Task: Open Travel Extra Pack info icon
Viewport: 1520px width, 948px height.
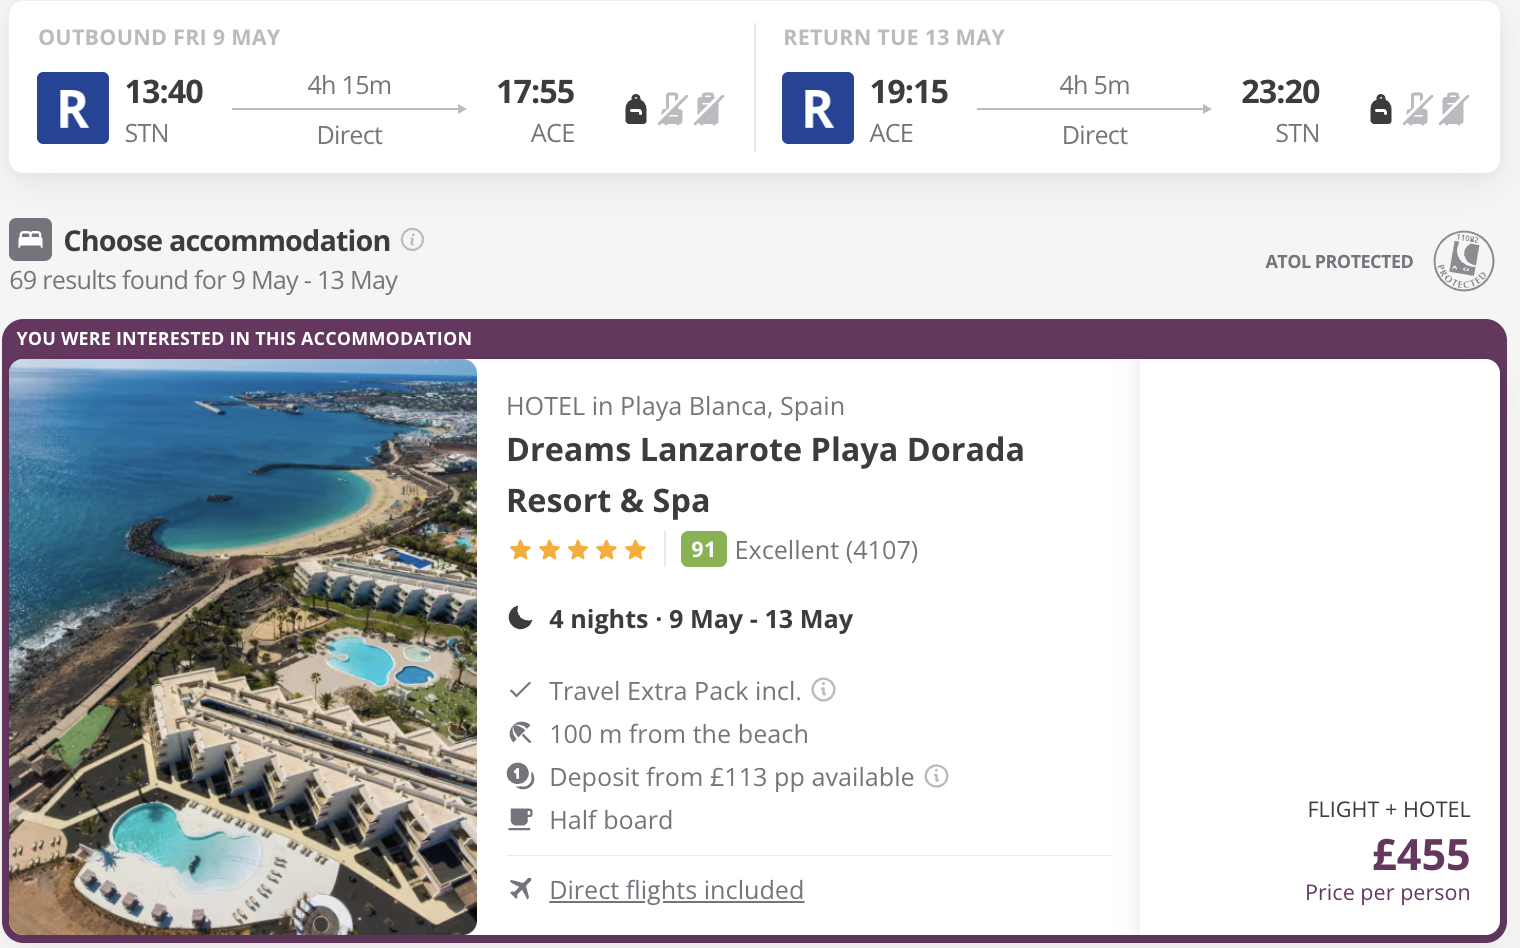Action: pos(823,690)
